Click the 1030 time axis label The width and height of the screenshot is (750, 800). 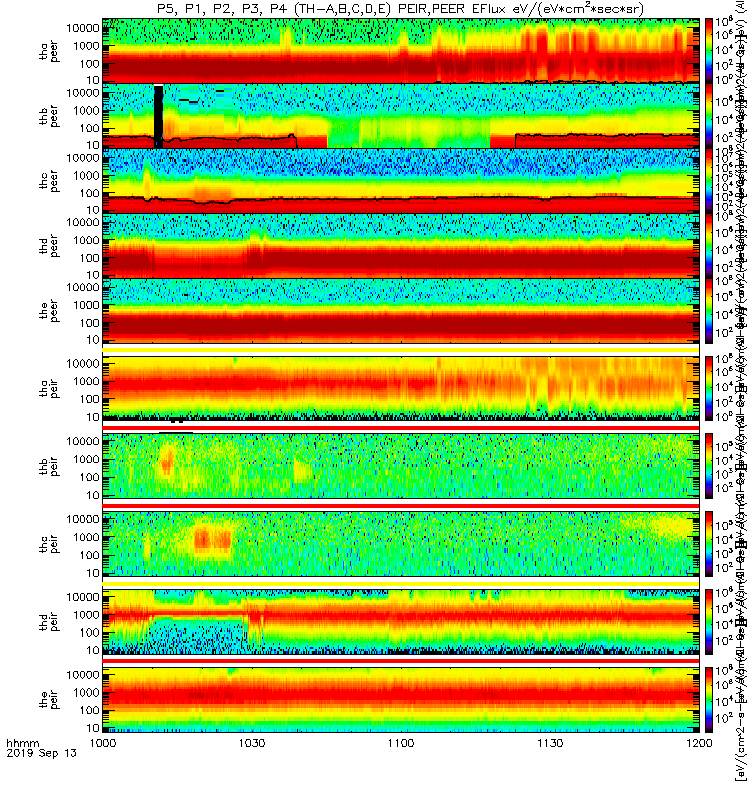(252, 743)
